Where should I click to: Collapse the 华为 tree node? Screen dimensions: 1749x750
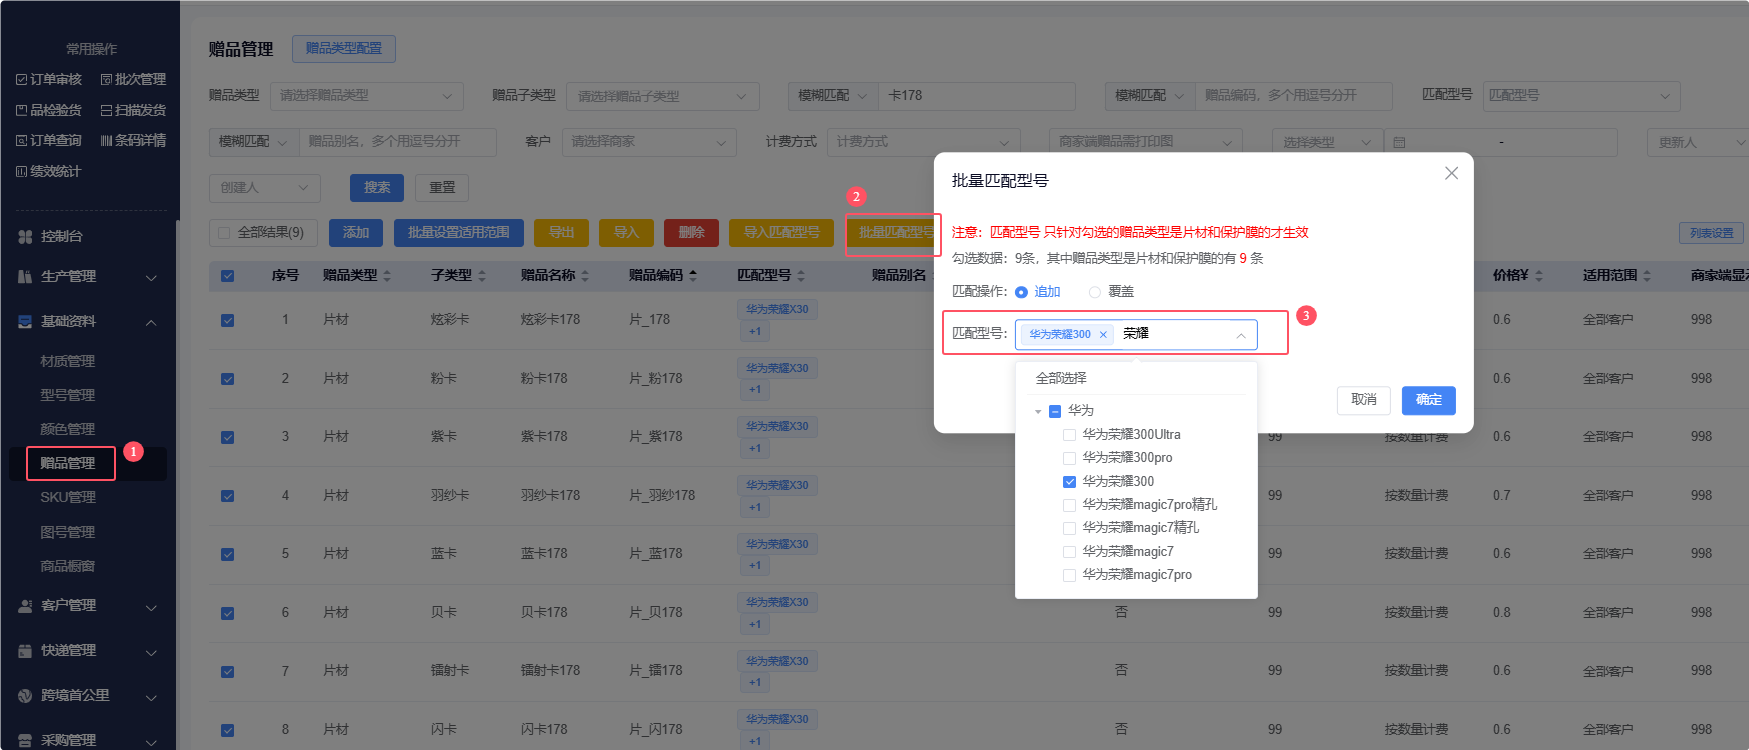pyautogui.click(x=1038, y=411)
